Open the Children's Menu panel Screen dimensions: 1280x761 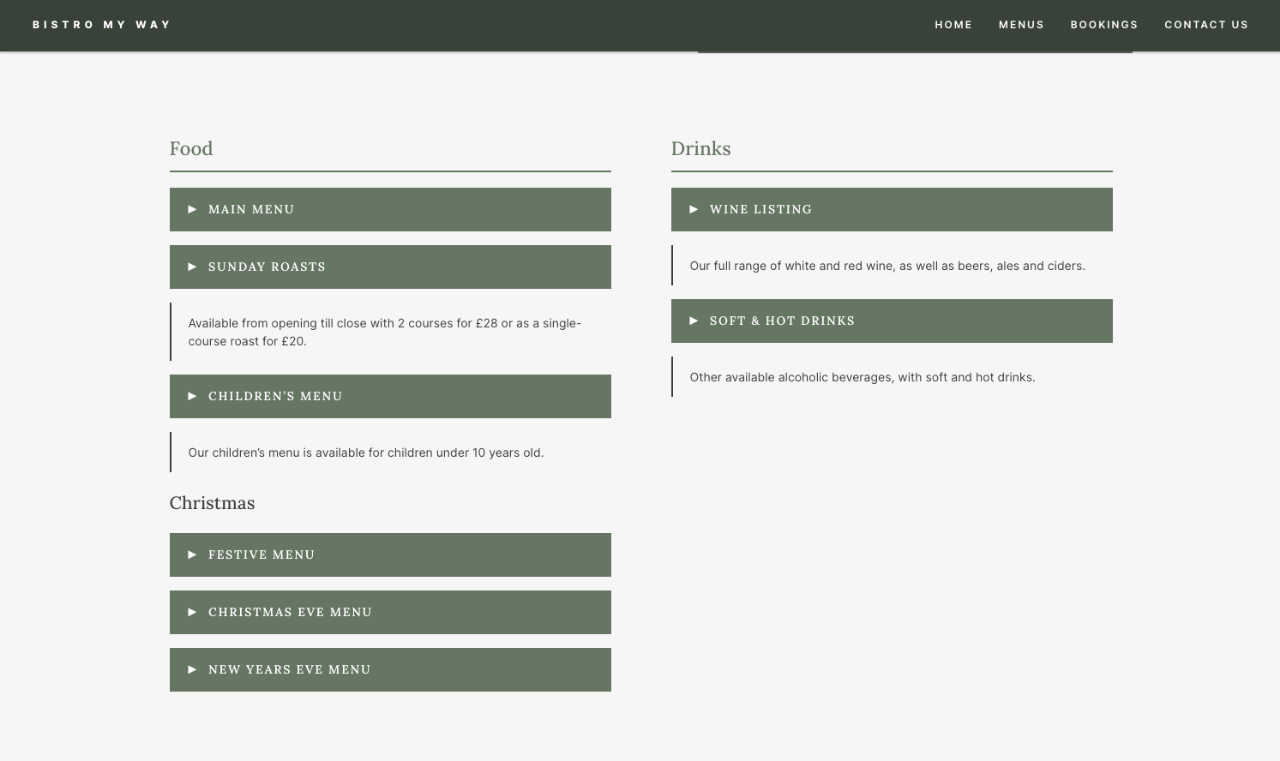click(390, 397)
